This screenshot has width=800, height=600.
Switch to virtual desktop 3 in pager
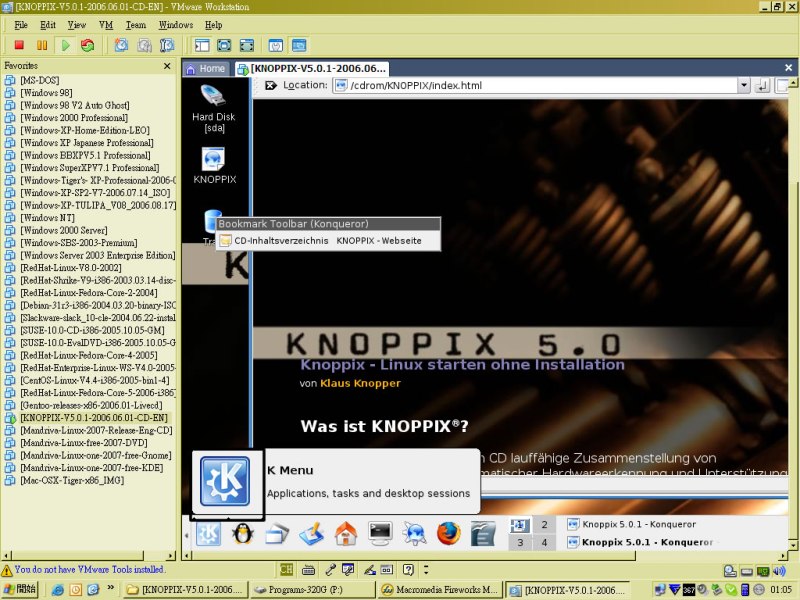coord(520,542)
